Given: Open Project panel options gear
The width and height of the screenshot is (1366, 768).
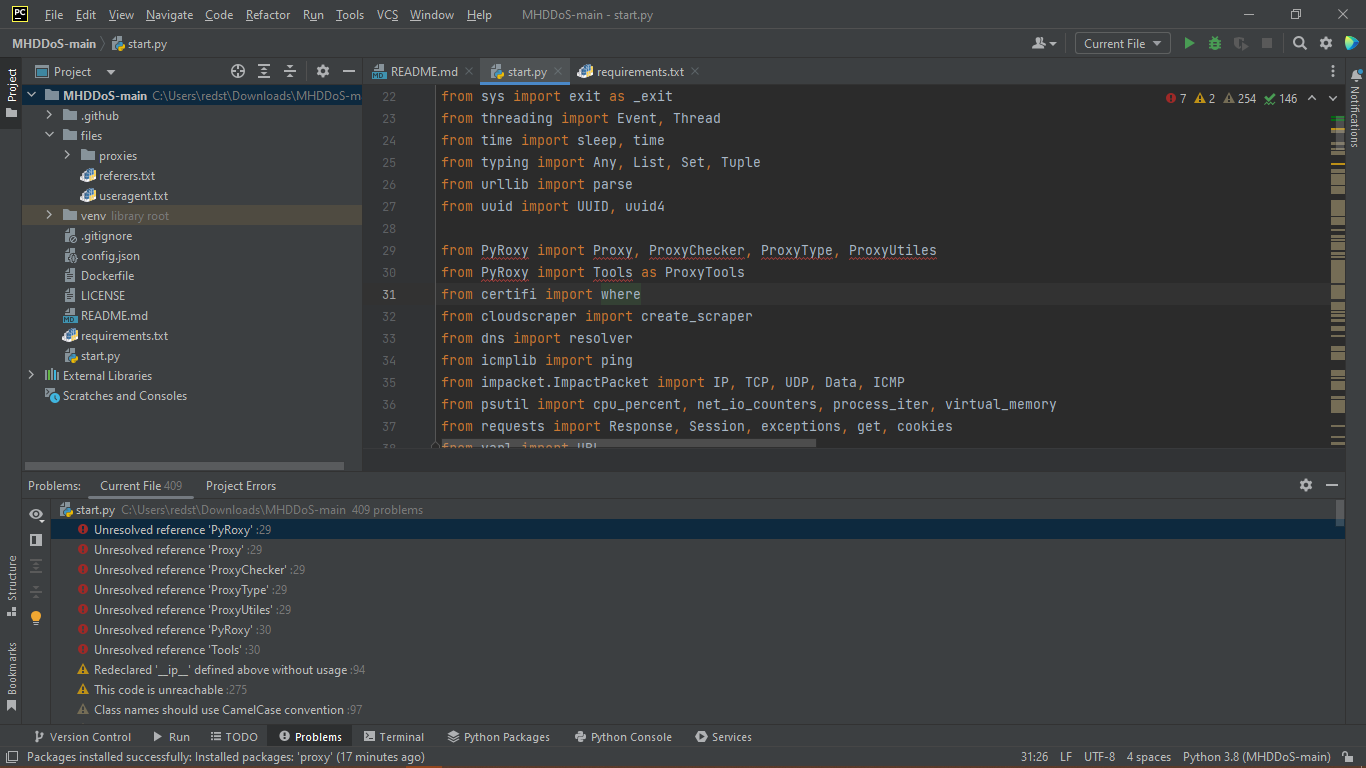Looking at the screenshot, I should tap(323, 71).
